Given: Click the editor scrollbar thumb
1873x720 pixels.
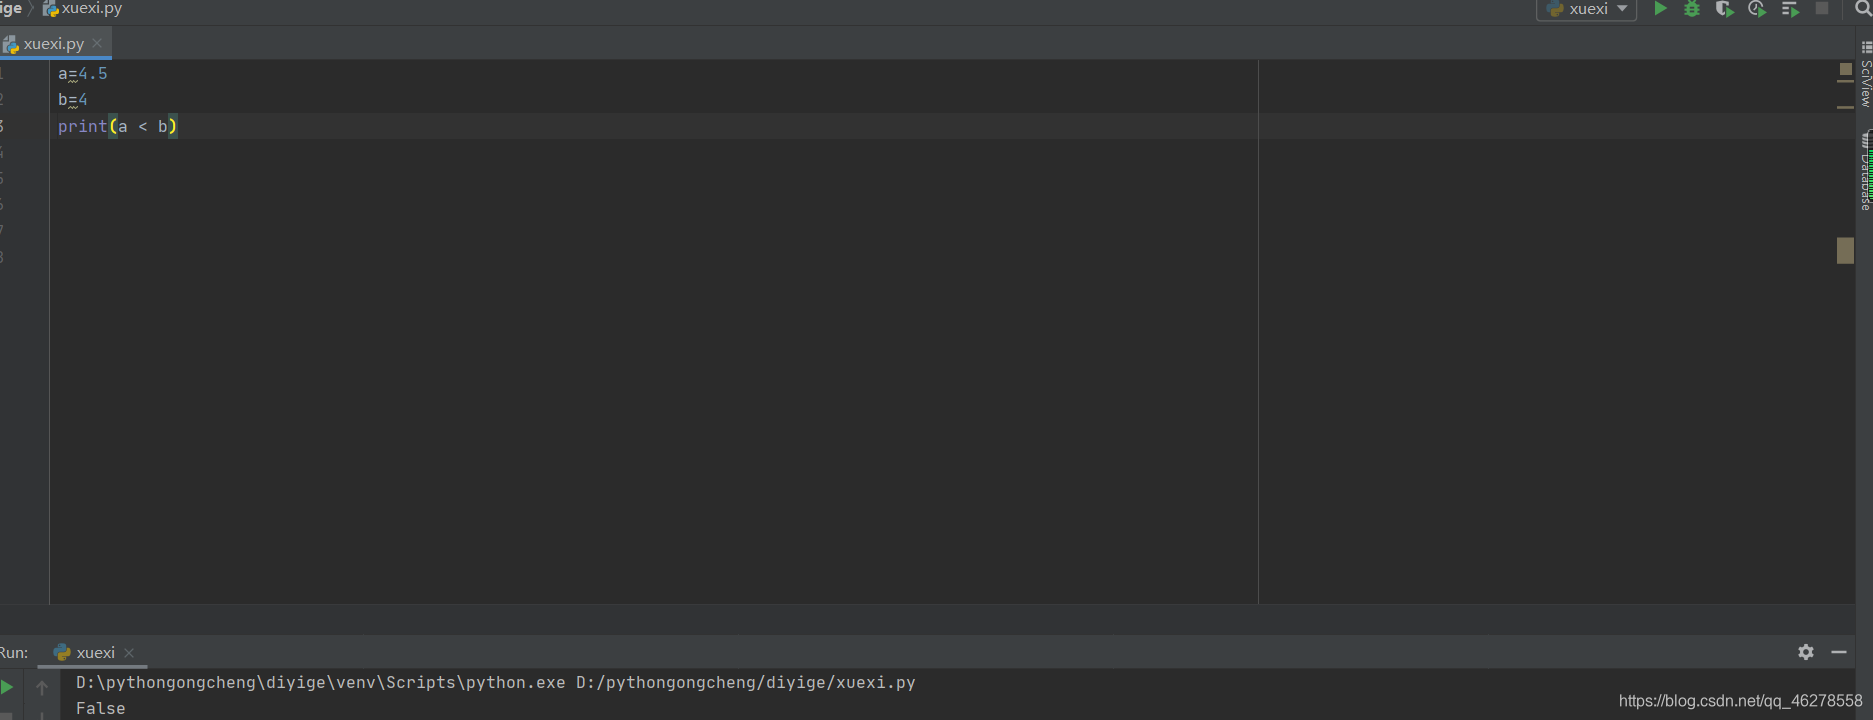Looking at the screenshot, I should pyautogui.click(x=1846, y=250).
